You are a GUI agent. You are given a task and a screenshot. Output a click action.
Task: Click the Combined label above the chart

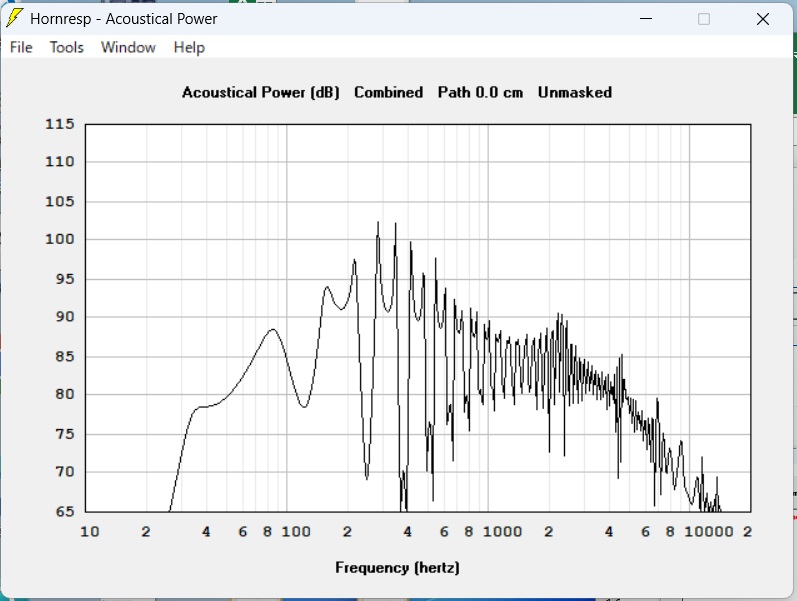coord(388,92)
